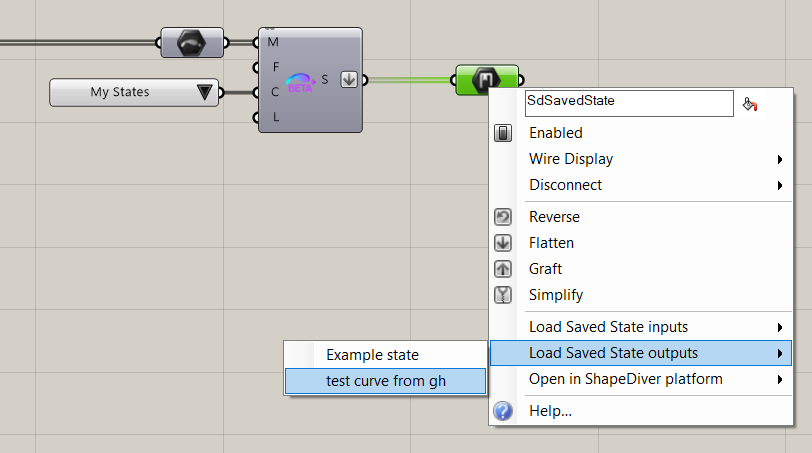Open the My States dropdown list

click(x=205, y=92)
